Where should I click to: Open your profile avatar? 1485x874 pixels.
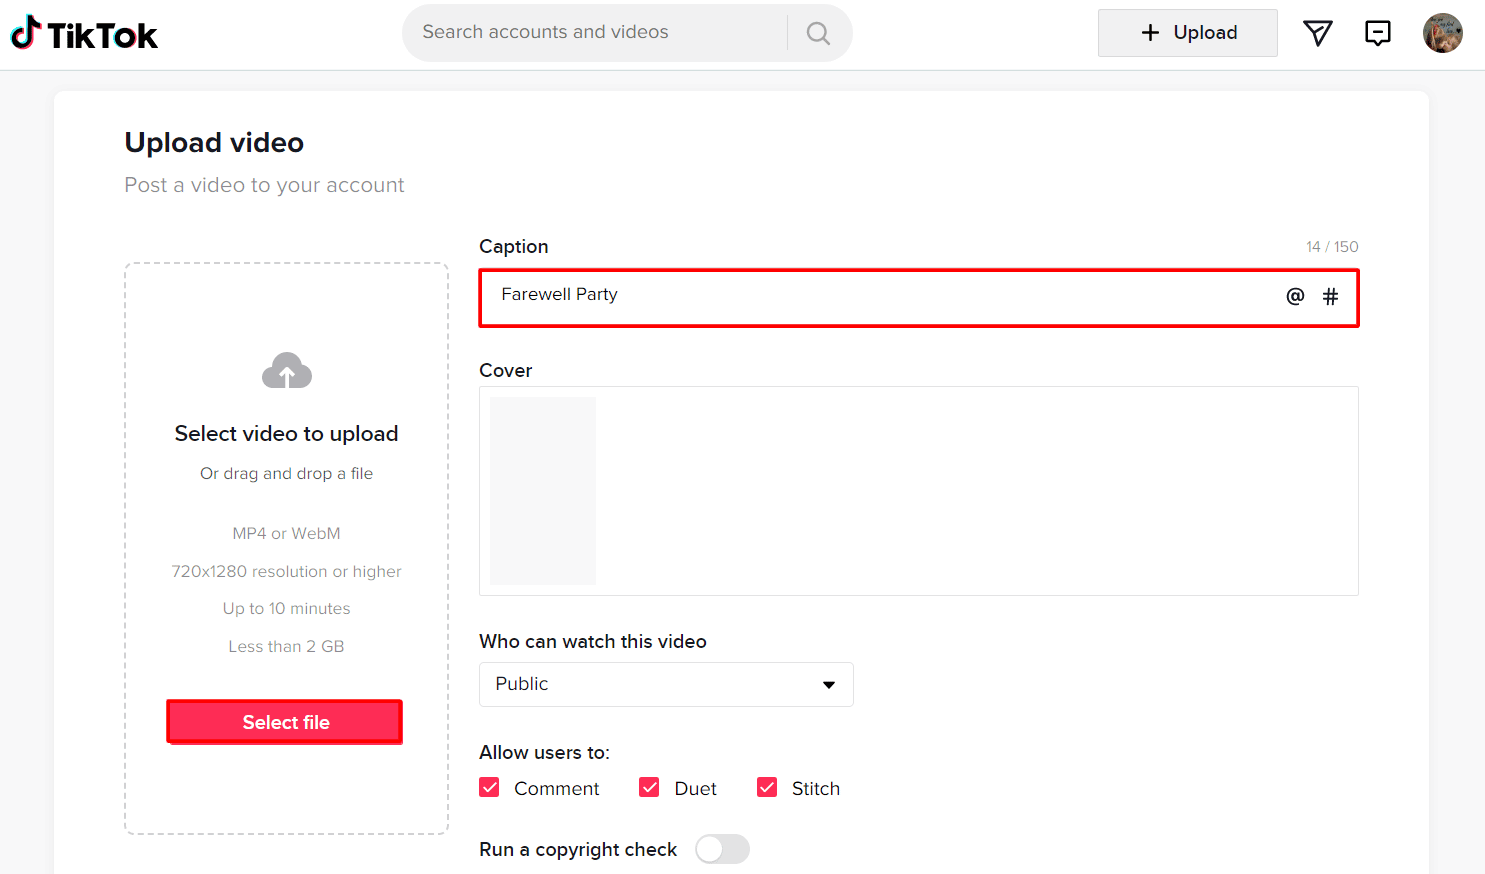(x=1443, y=32)
